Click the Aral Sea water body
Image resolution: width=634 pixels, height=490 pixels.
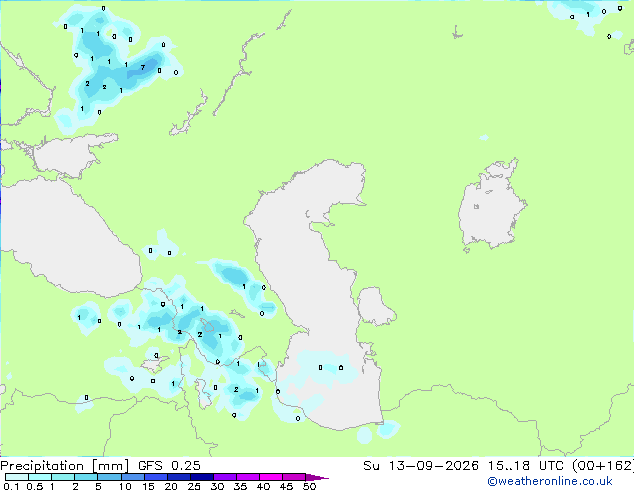coord(491,206)
